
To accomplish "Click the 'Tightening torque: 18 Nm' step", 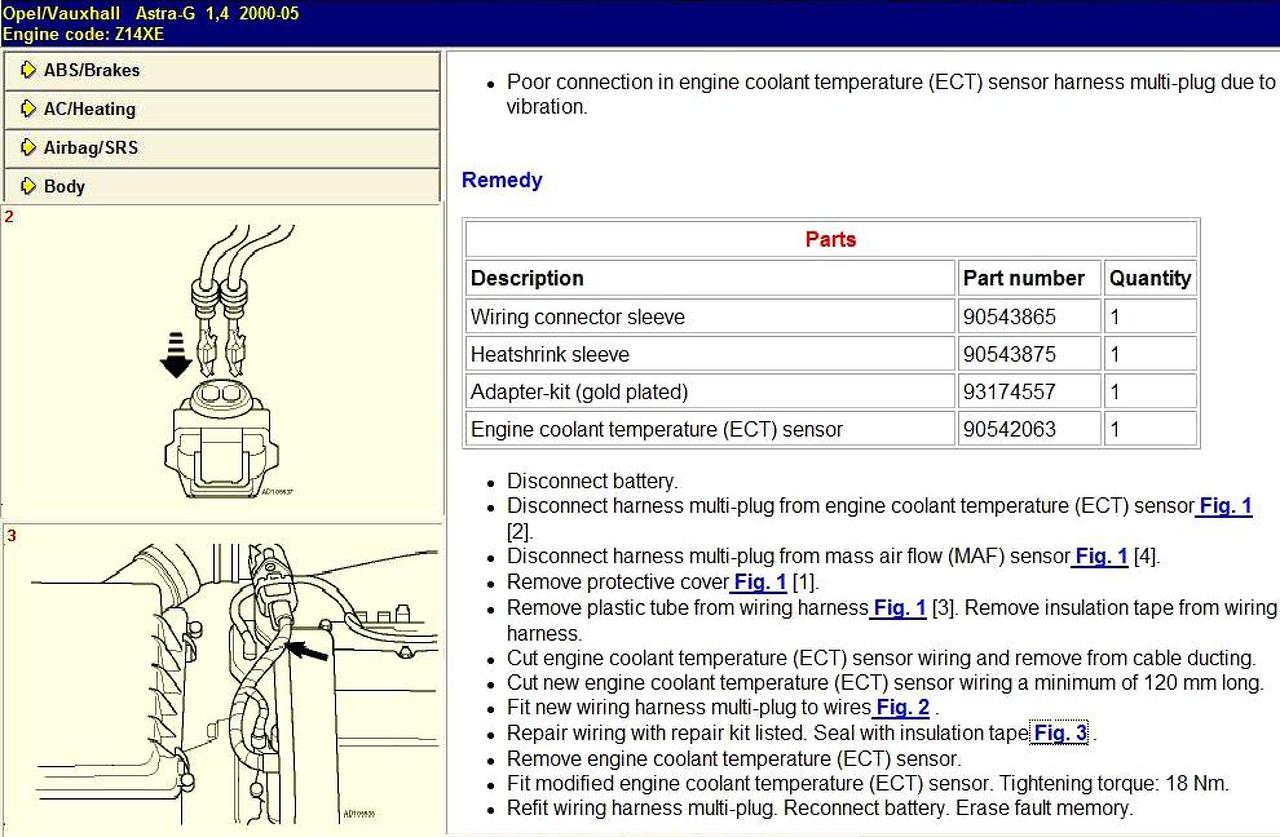I will [868, 783].
